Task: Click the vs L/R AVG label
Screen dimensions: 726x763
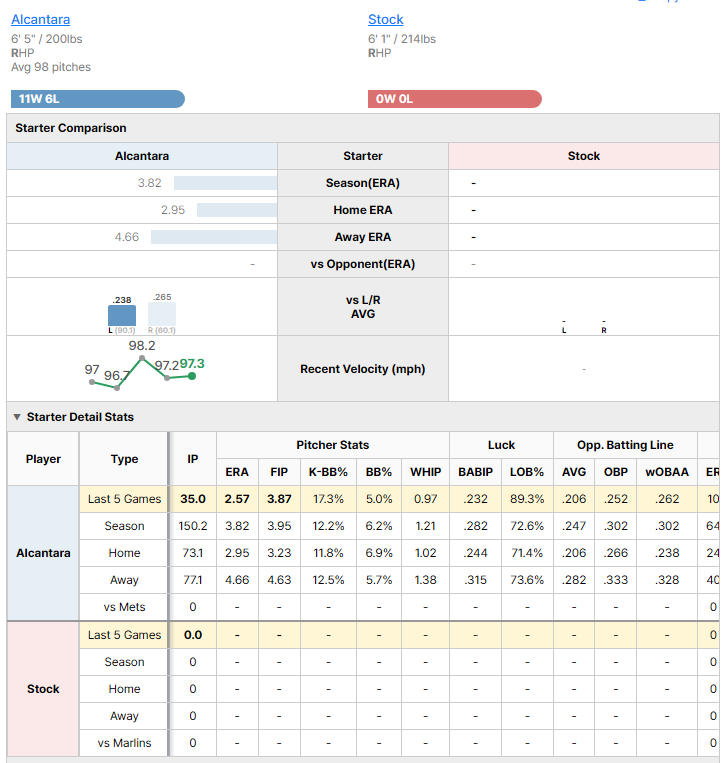Action: pos(363,307)
